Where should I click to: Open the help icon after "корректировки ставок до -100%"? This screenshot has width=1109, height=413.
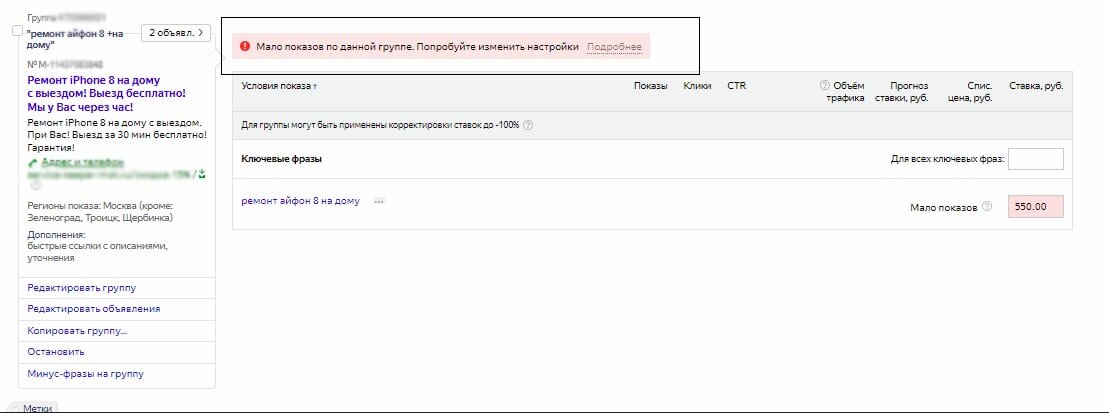coord(528,125)
